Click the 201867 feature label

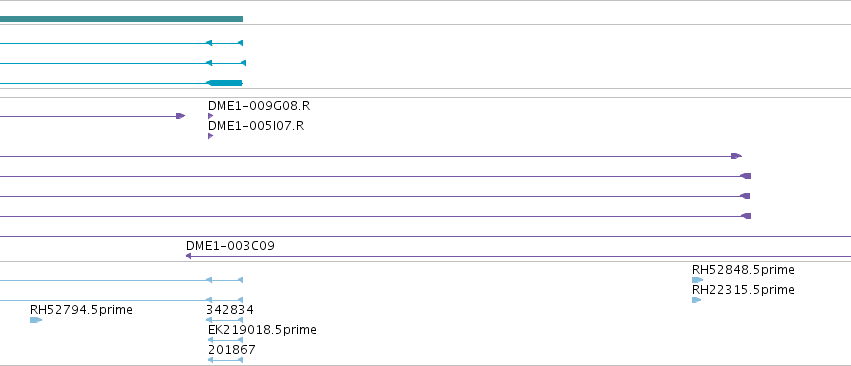(231, 350)
